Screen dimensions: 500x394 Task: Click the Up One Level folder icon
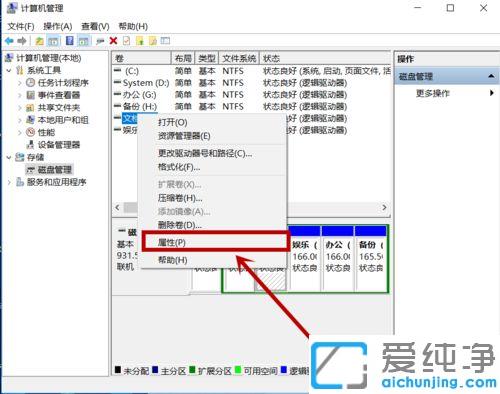point(40,41)
